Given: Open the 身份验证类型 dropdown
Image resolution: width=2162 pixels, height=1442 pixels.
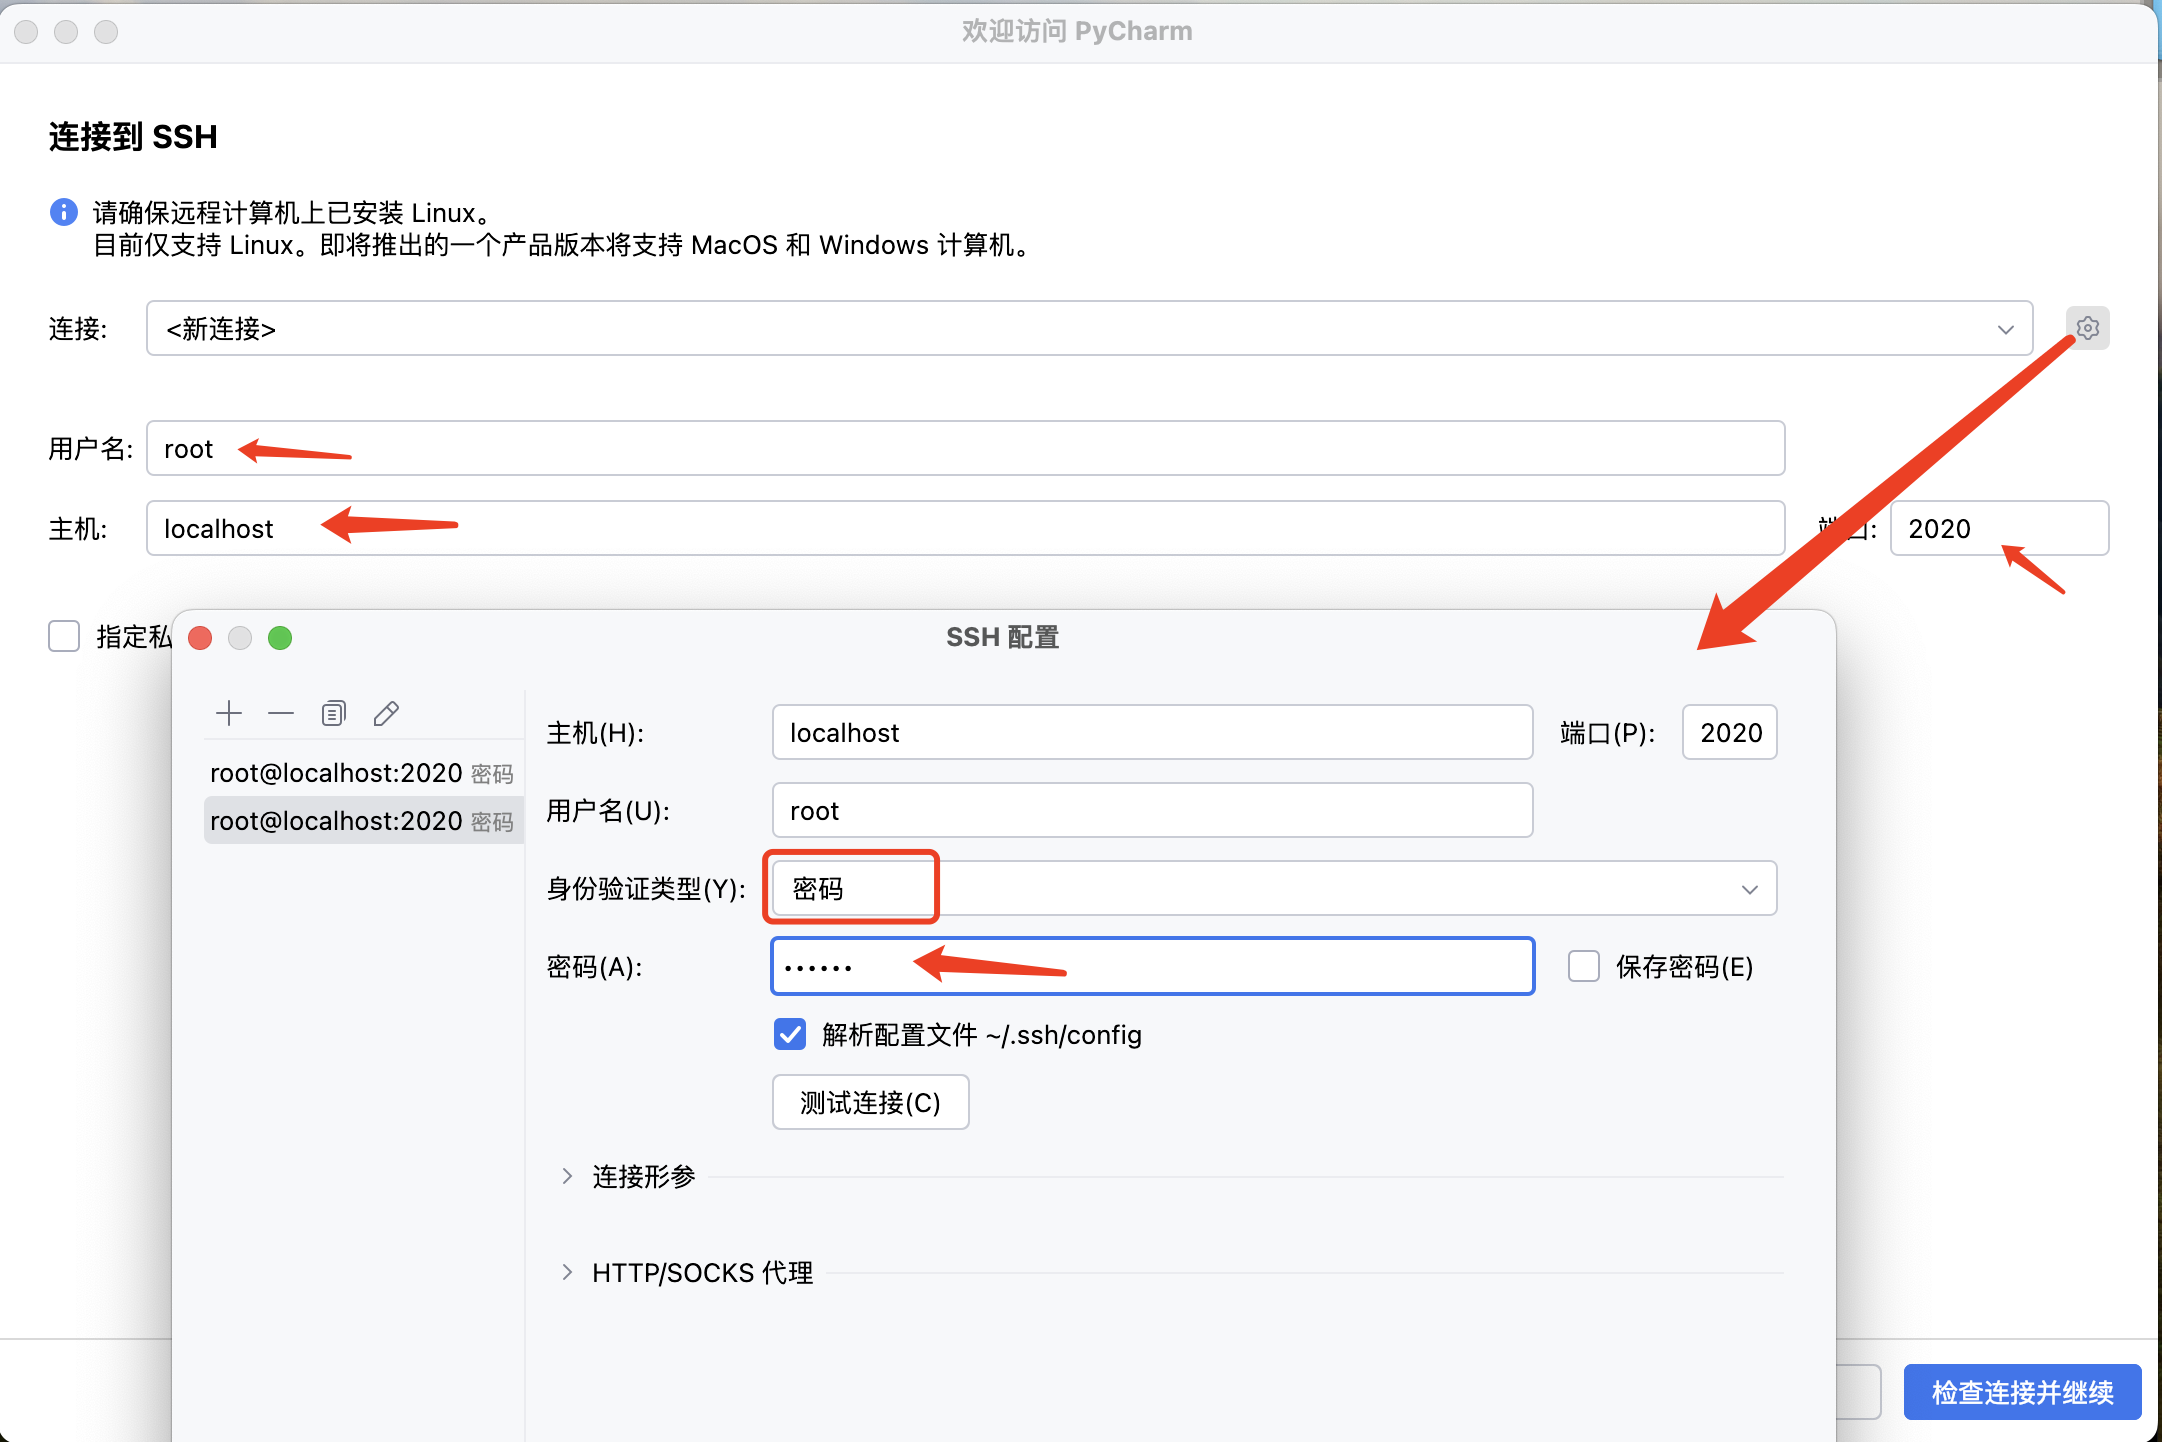Looking at the screenshot, I should (x=1274, y=888).
